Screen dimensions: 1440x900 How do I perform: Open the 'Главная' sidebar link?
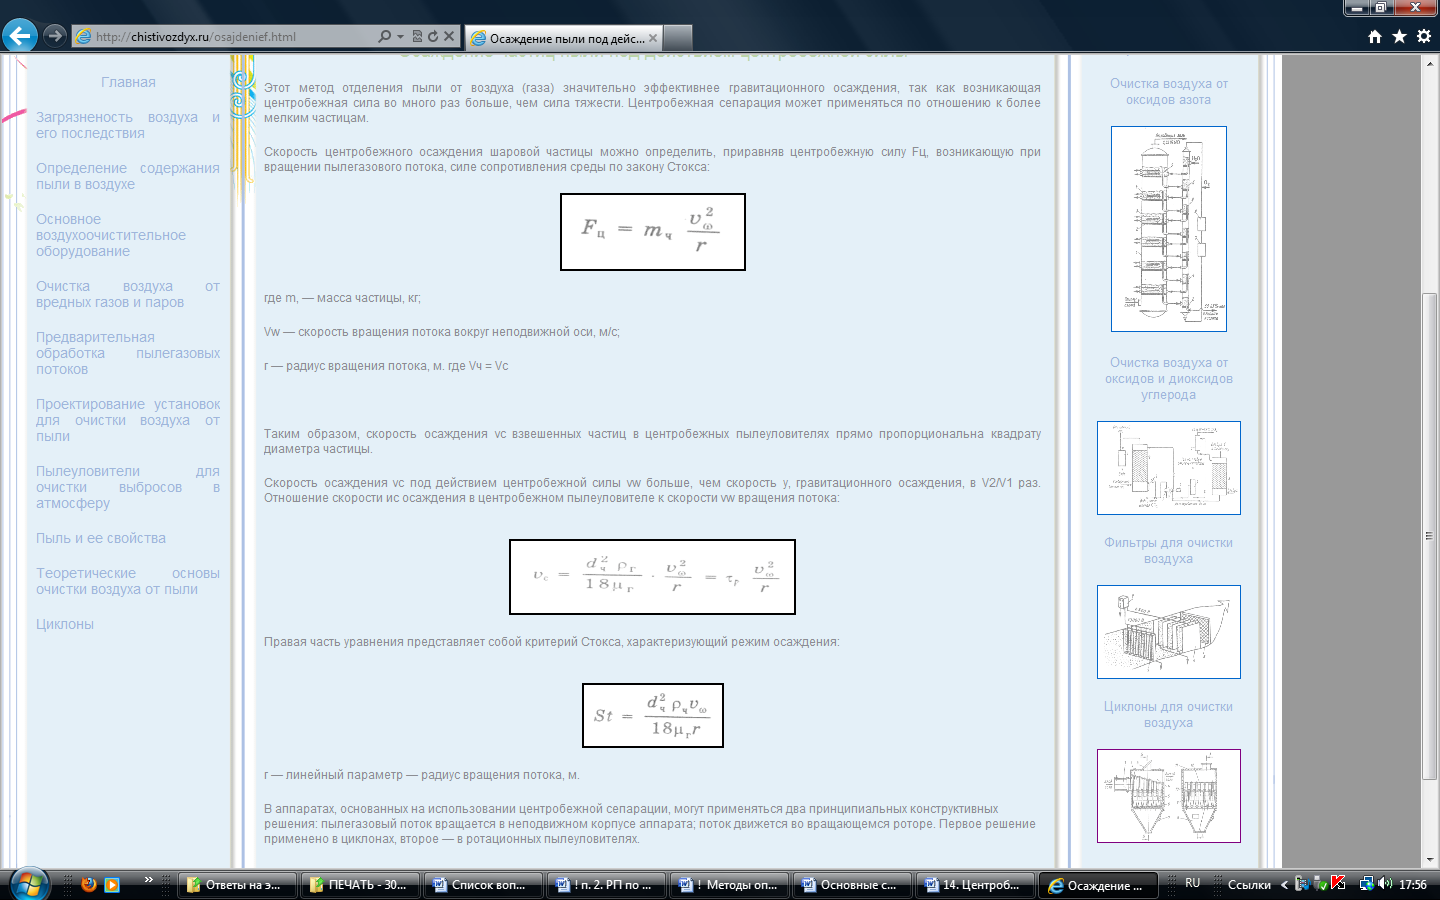click(x=128, y=82)
